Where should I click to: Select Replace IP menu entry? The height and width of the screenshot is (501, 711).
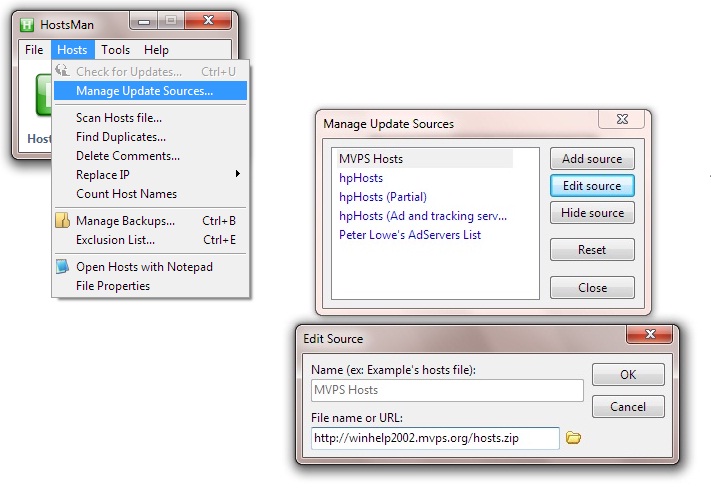click(x=151, y=175)
